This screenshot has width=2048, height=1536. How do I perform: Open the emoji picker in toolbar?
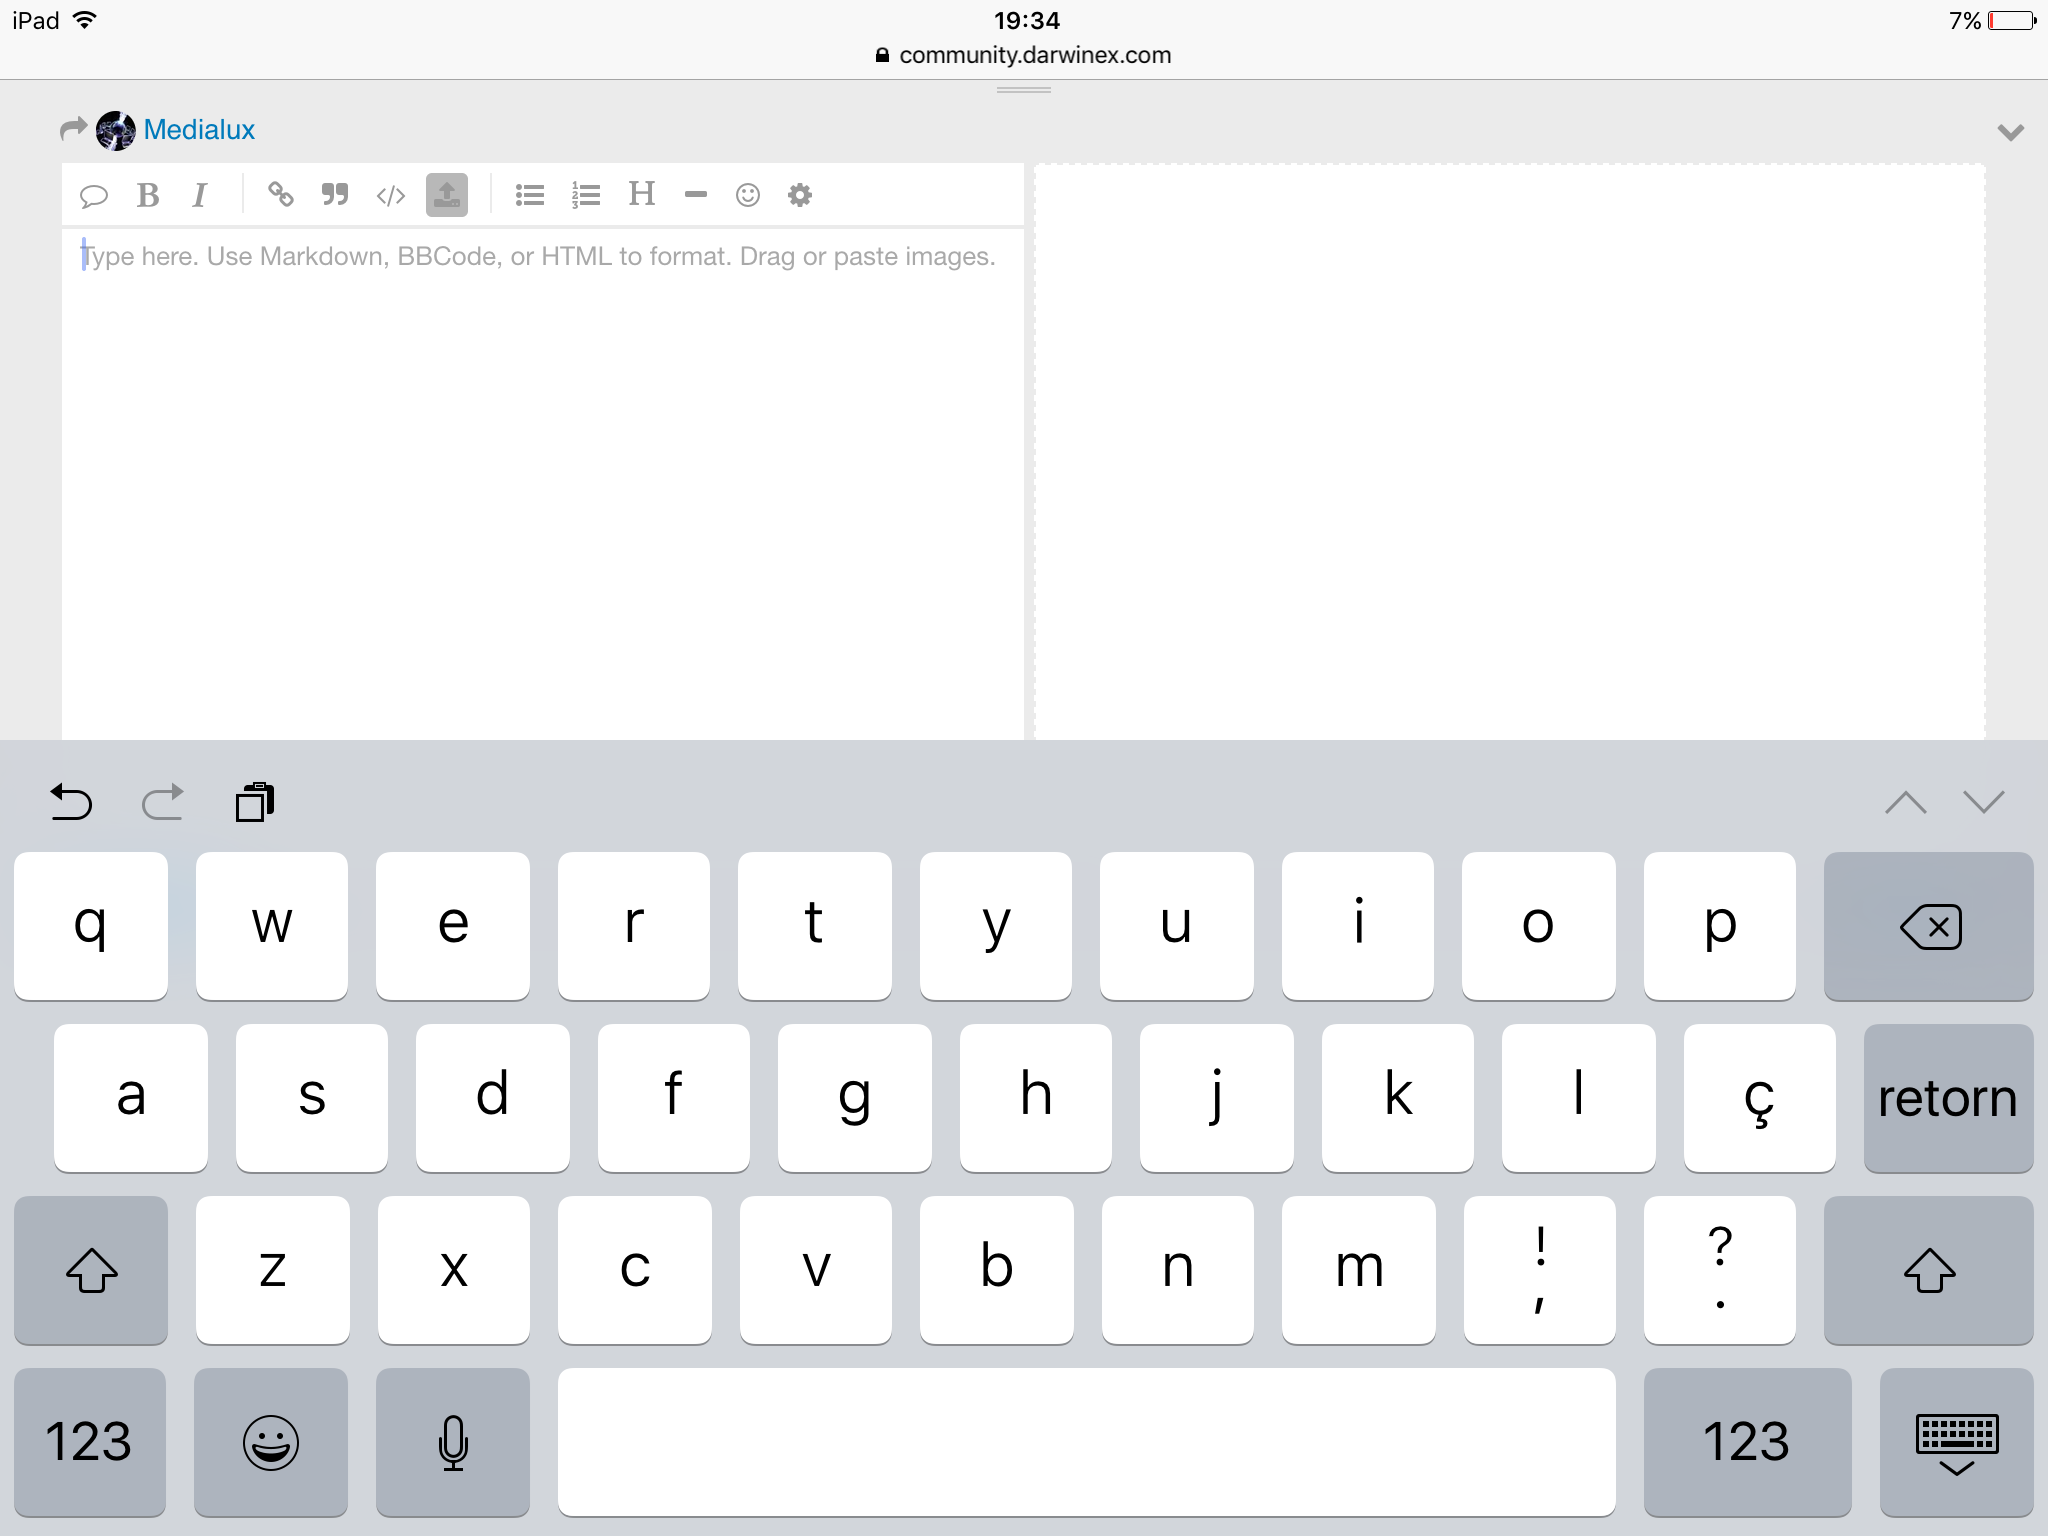(x=747, y=195)
